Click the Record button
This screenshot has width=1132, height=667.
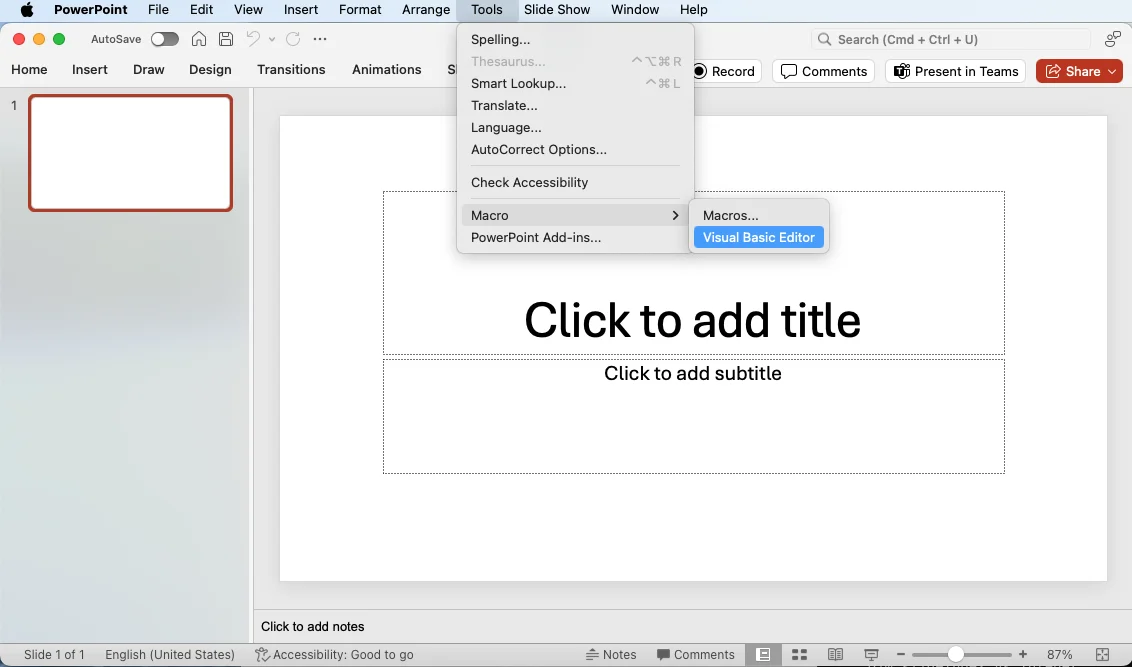click(724, 71)
